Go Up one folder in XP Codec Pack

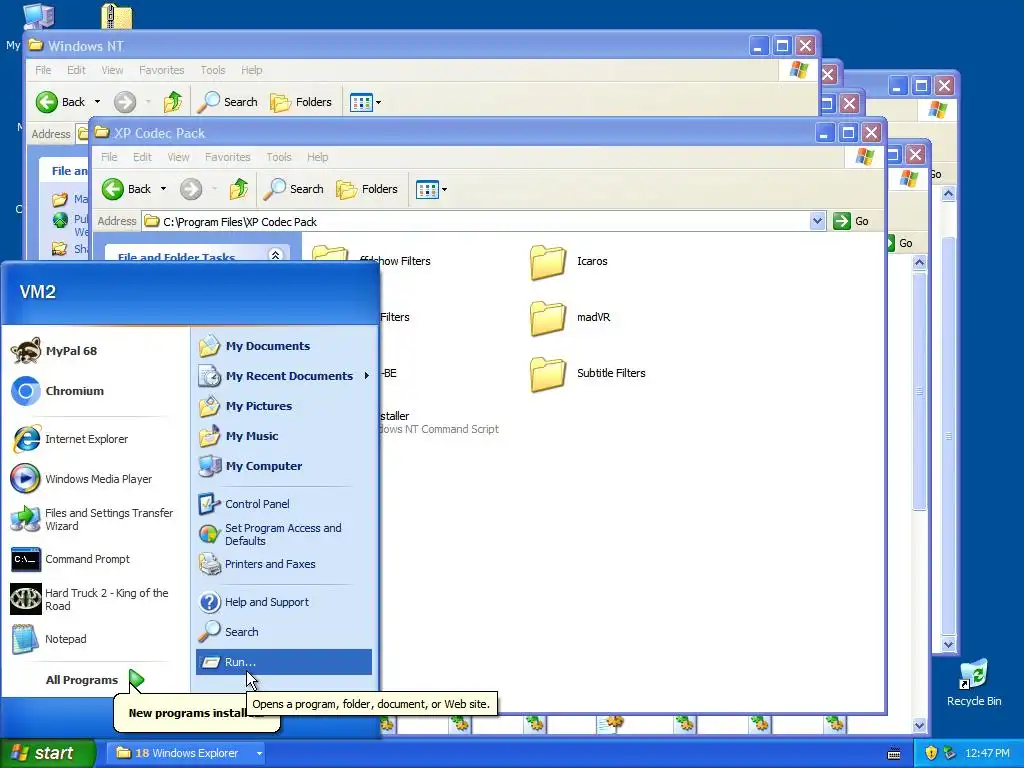(239, 189)
